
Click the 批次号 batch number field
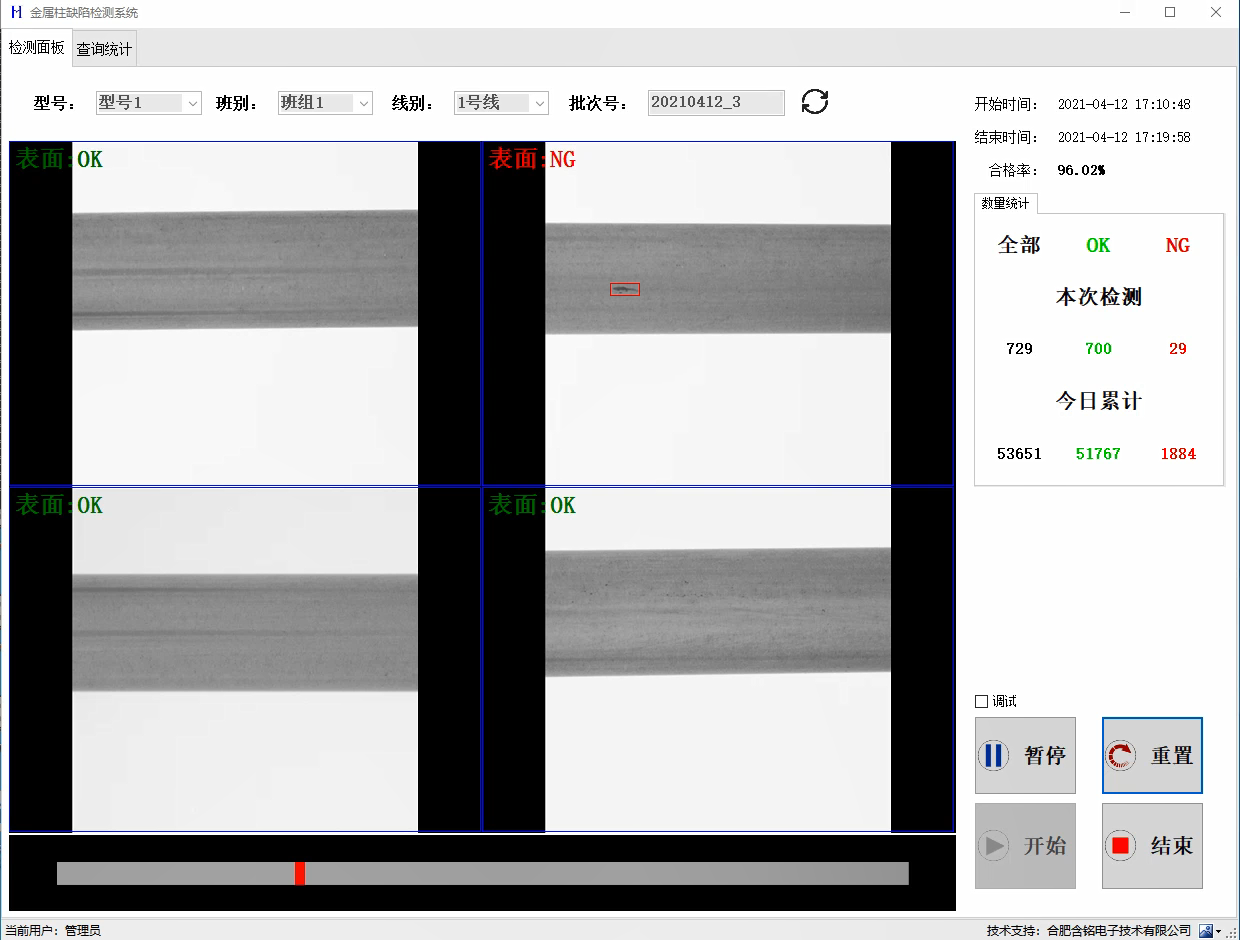point(715,103)
